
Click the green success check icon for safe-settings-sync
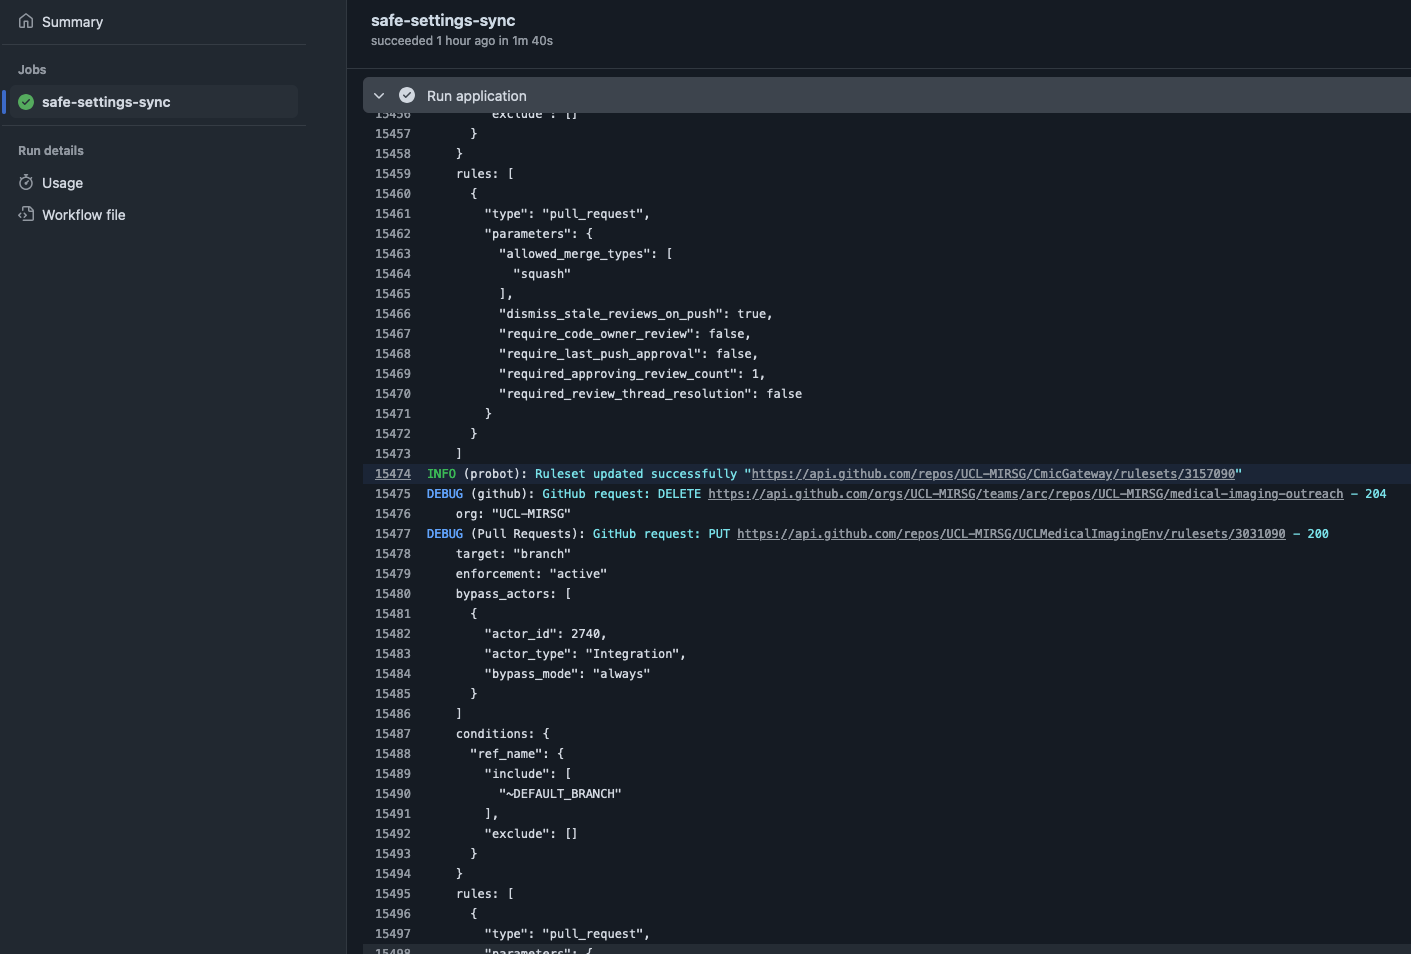[x=26, y=102]
